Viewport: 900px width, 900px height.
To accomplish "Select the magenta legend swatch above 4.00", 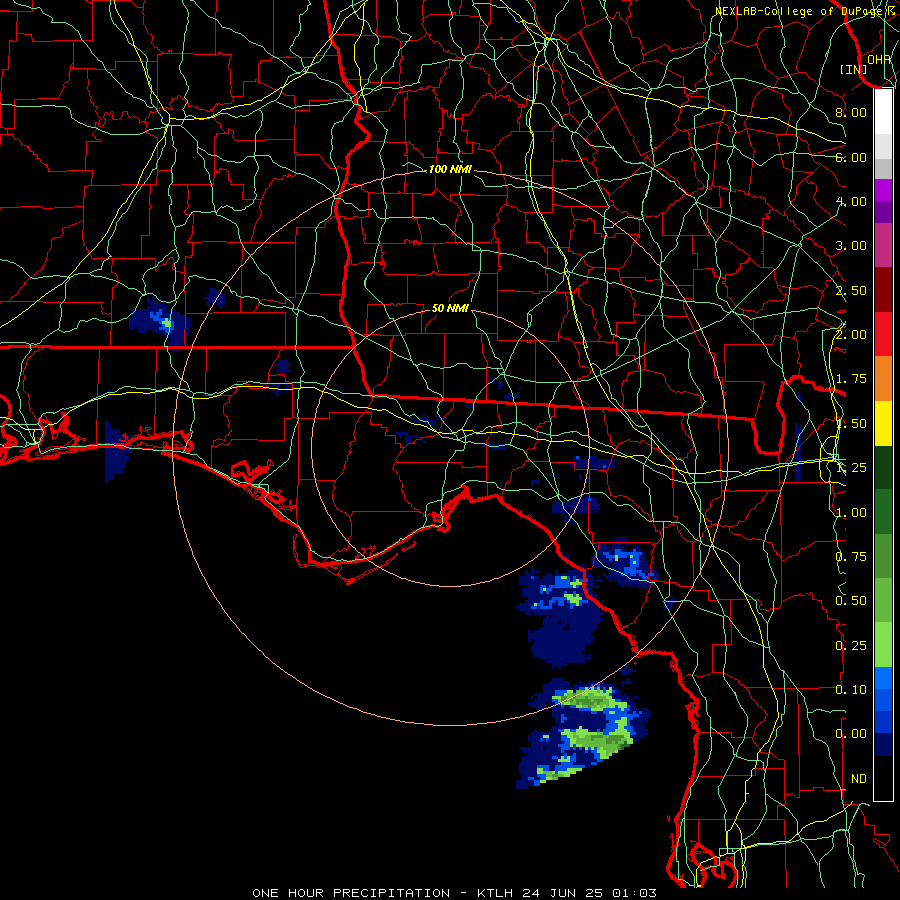I will coord(883,190).
